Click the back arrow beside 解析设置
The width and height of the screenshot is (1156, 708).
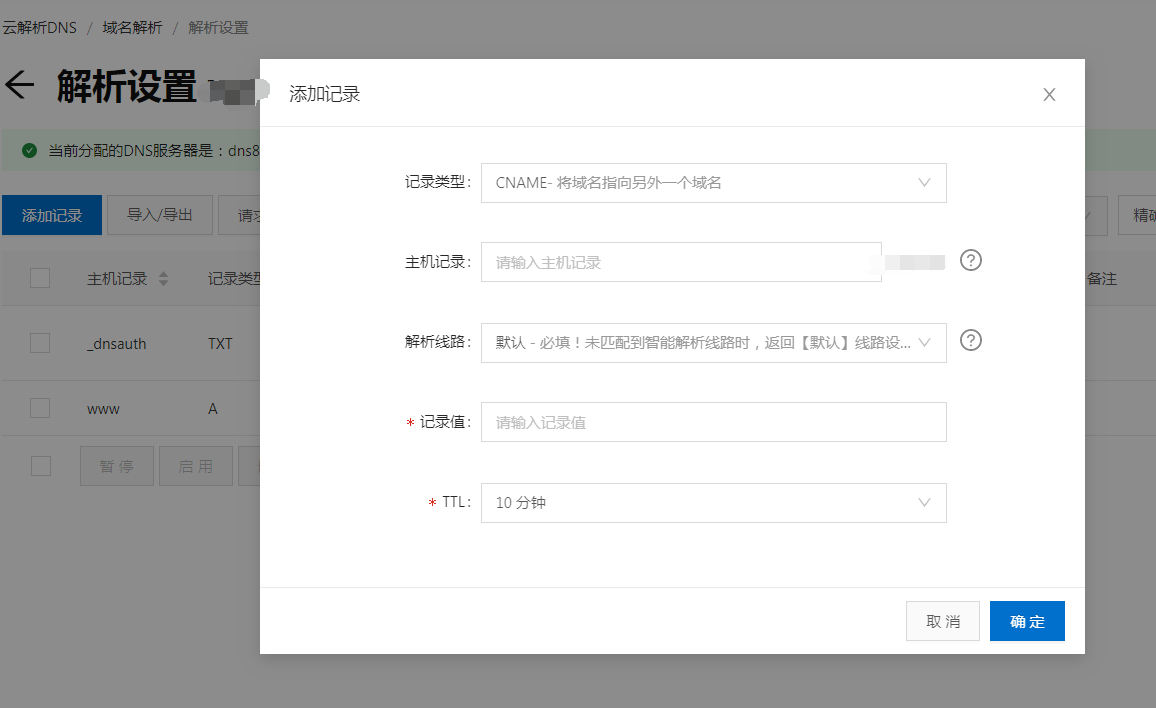18,85
